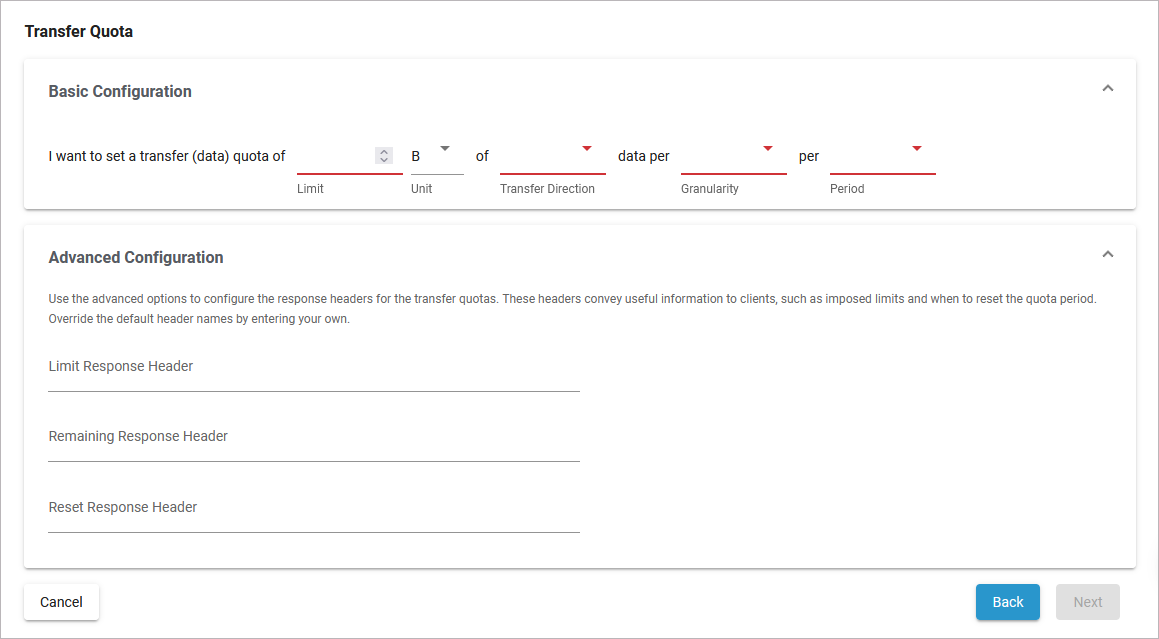Focus the Limit number input

coord(335,157)
